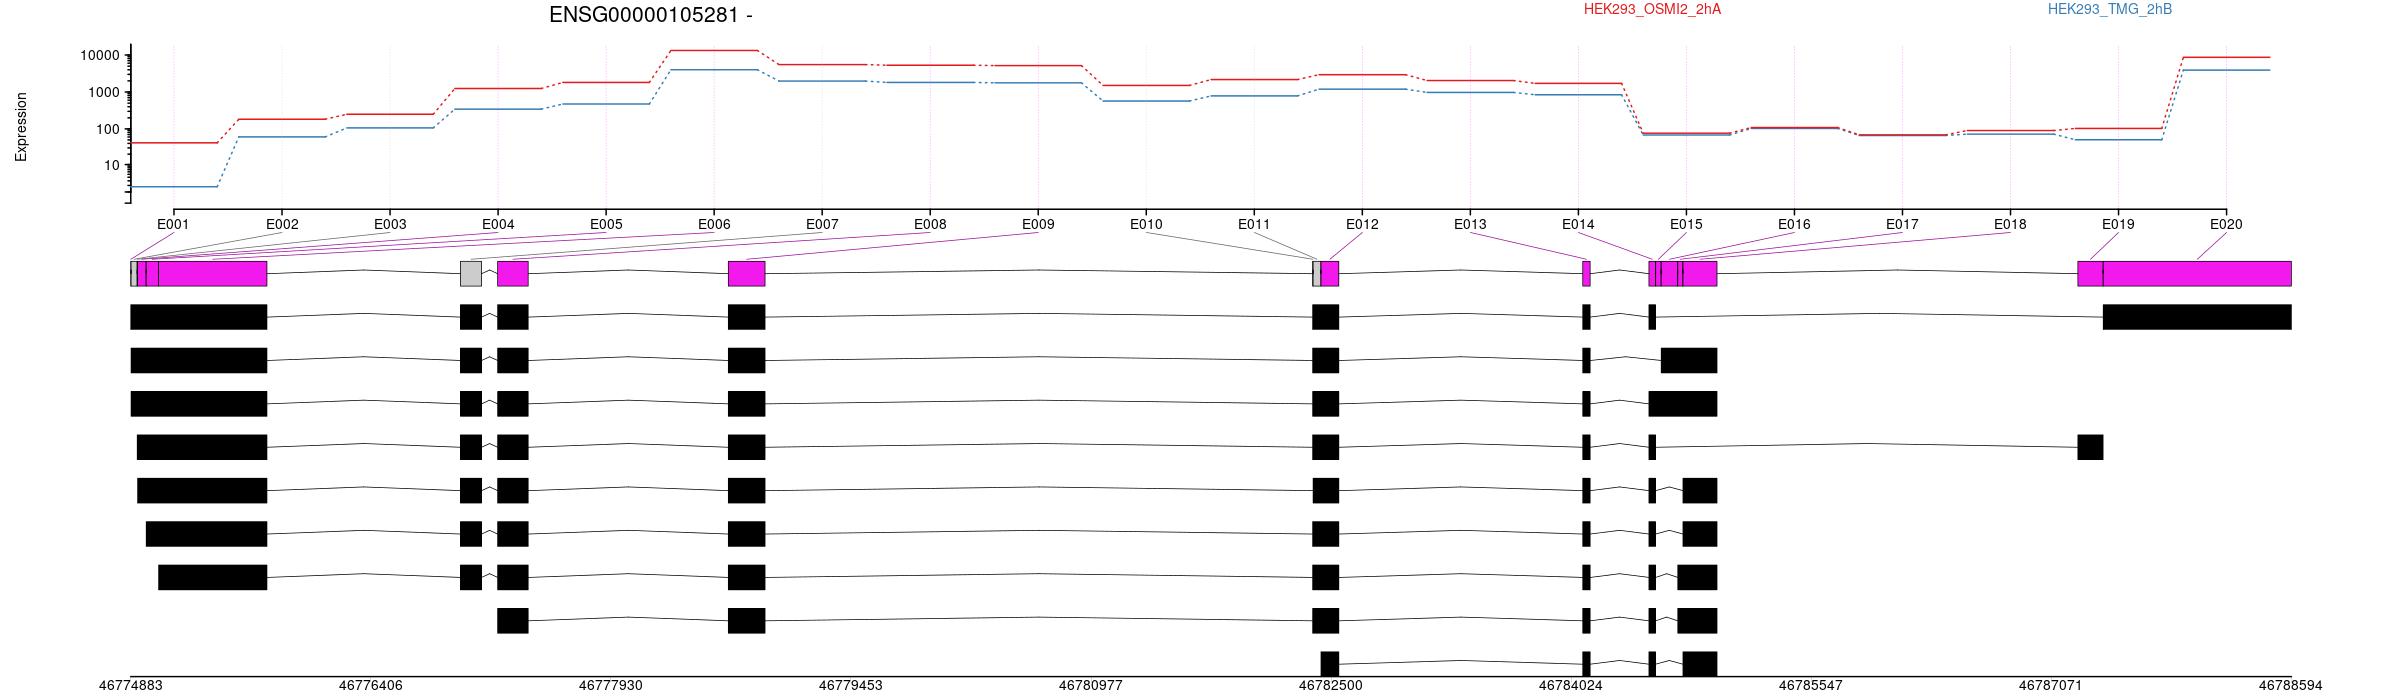Click the E006 exon label

coord(714,225)
